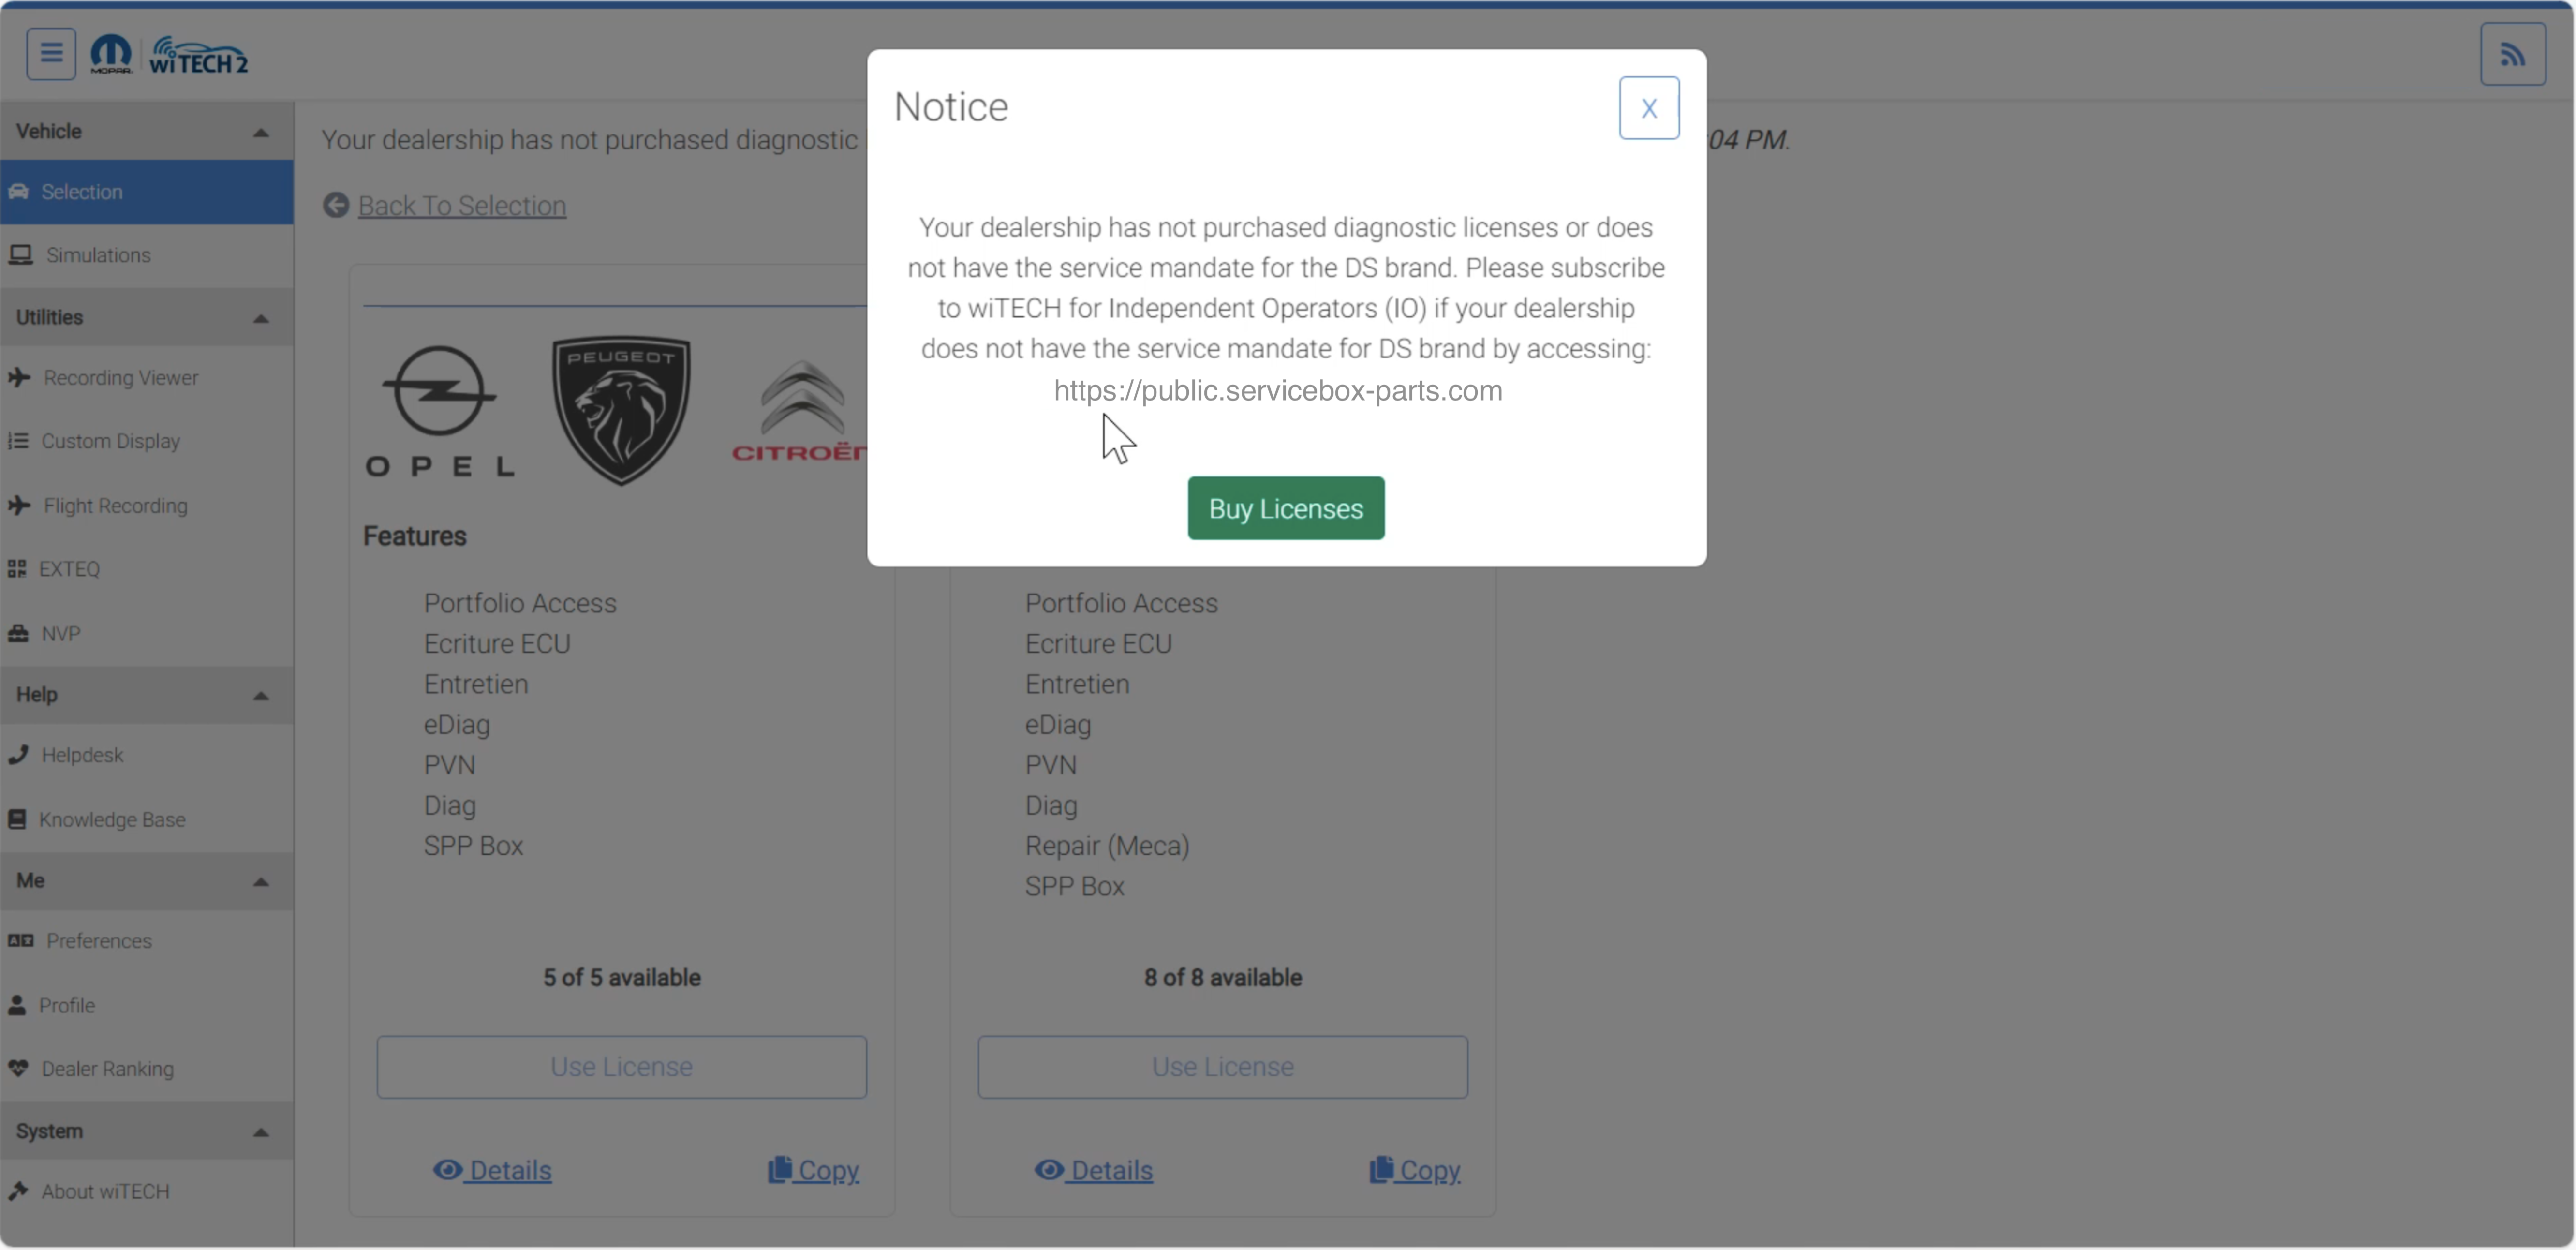Open the EXTEQ utility

point(147,569)
